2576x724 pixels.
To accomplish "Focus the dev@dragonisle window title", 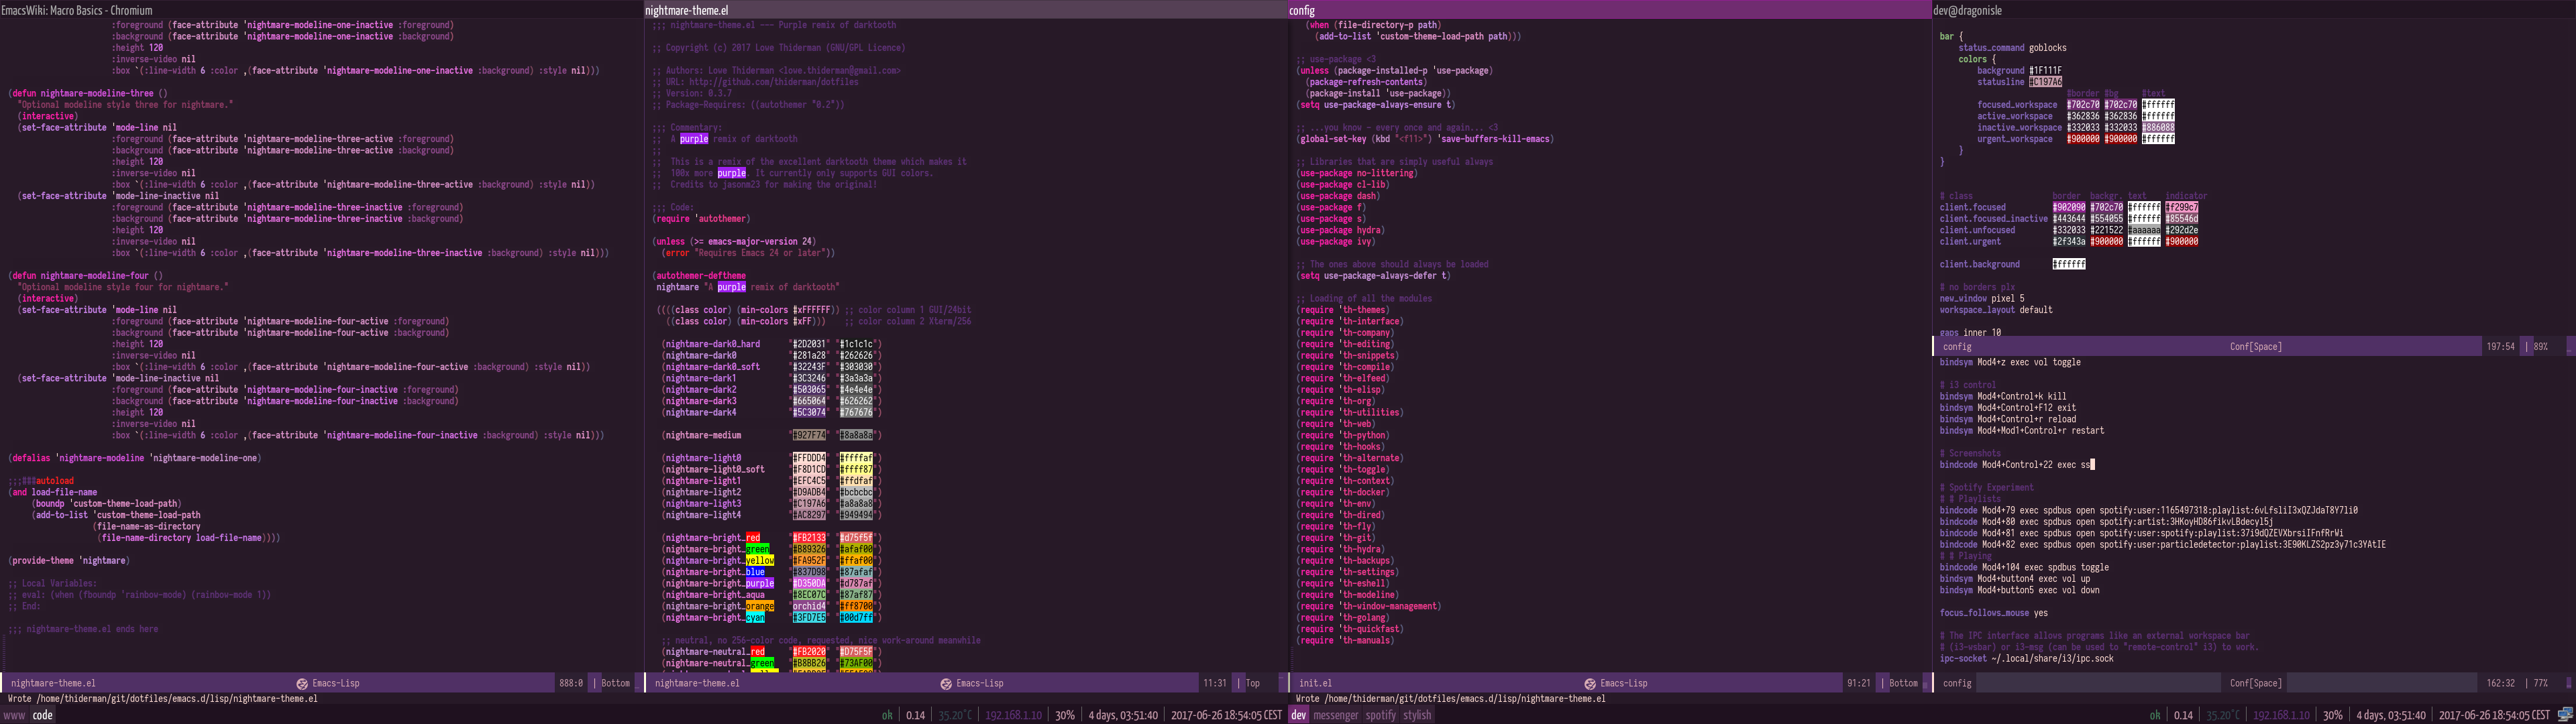I will pyautogui.click(x=1967, y=10).
